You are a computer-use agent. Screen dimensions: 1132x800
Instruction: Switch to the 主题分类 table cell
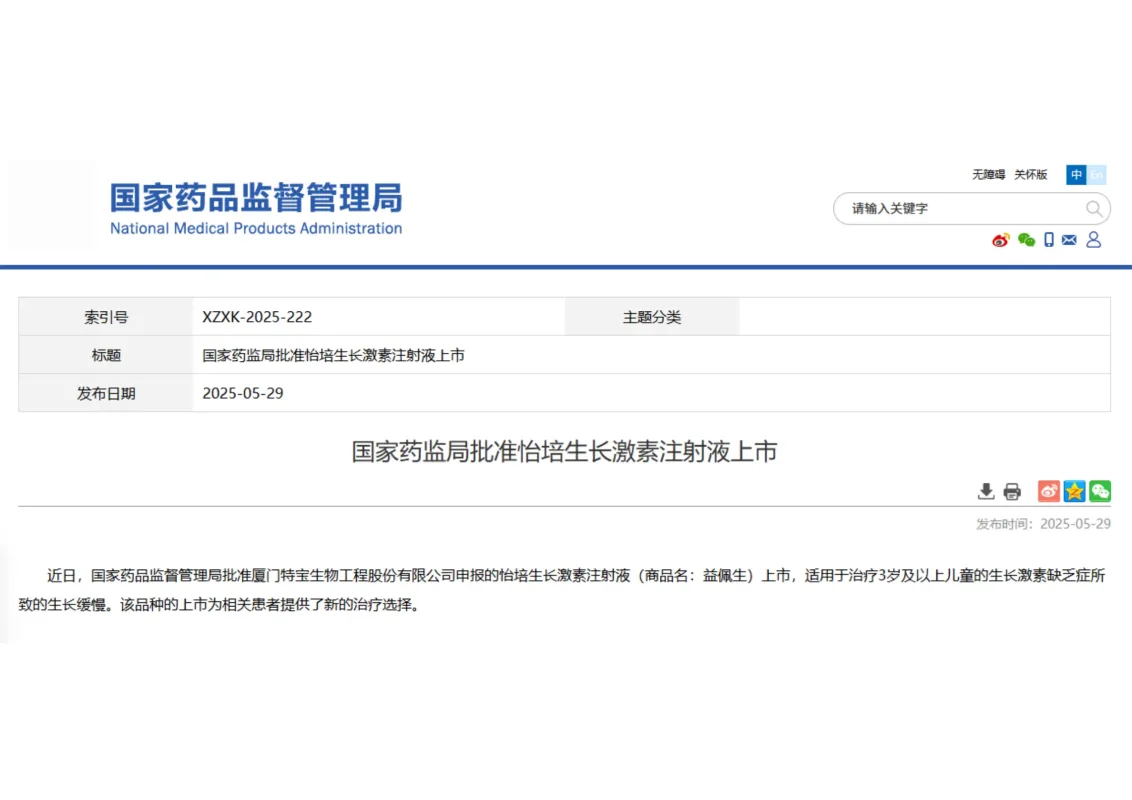[651, 316]
